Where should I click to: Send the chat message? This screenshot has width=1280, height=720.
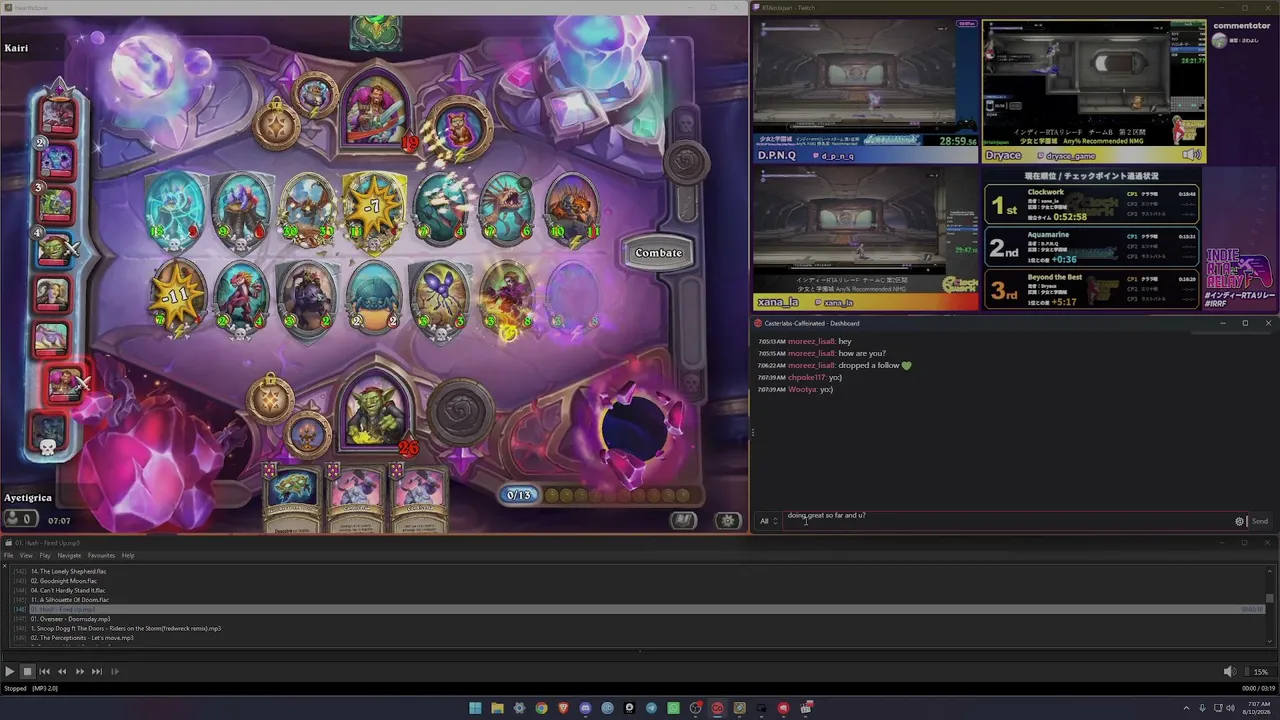tap(1260, 521)
